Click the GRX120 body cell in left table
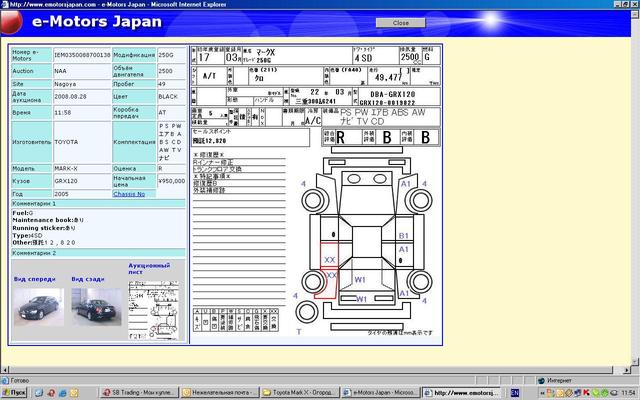 [x=82, y=181]
